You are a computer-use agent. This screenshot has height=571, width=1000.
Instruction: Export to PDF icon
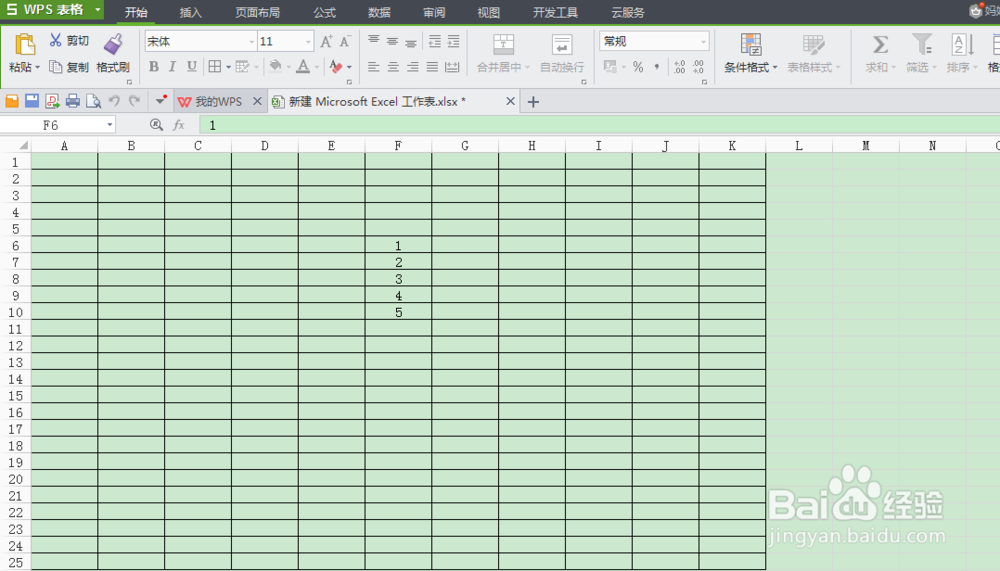tap(52, 101)
